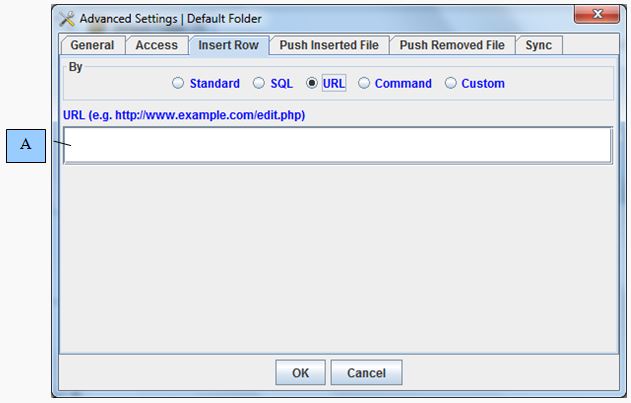The height and width of the screenshot is (403, 631).
Task: Pick the Command radio button
Action: [364, 84]
